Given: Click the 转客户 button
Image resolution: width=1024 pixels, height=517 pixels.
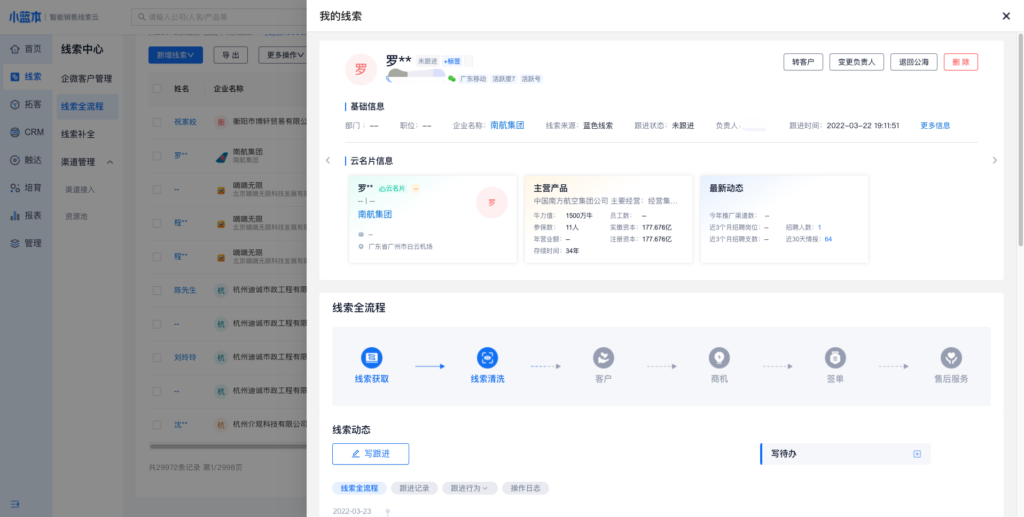Looking at the screenshot, I should [803, 62].
